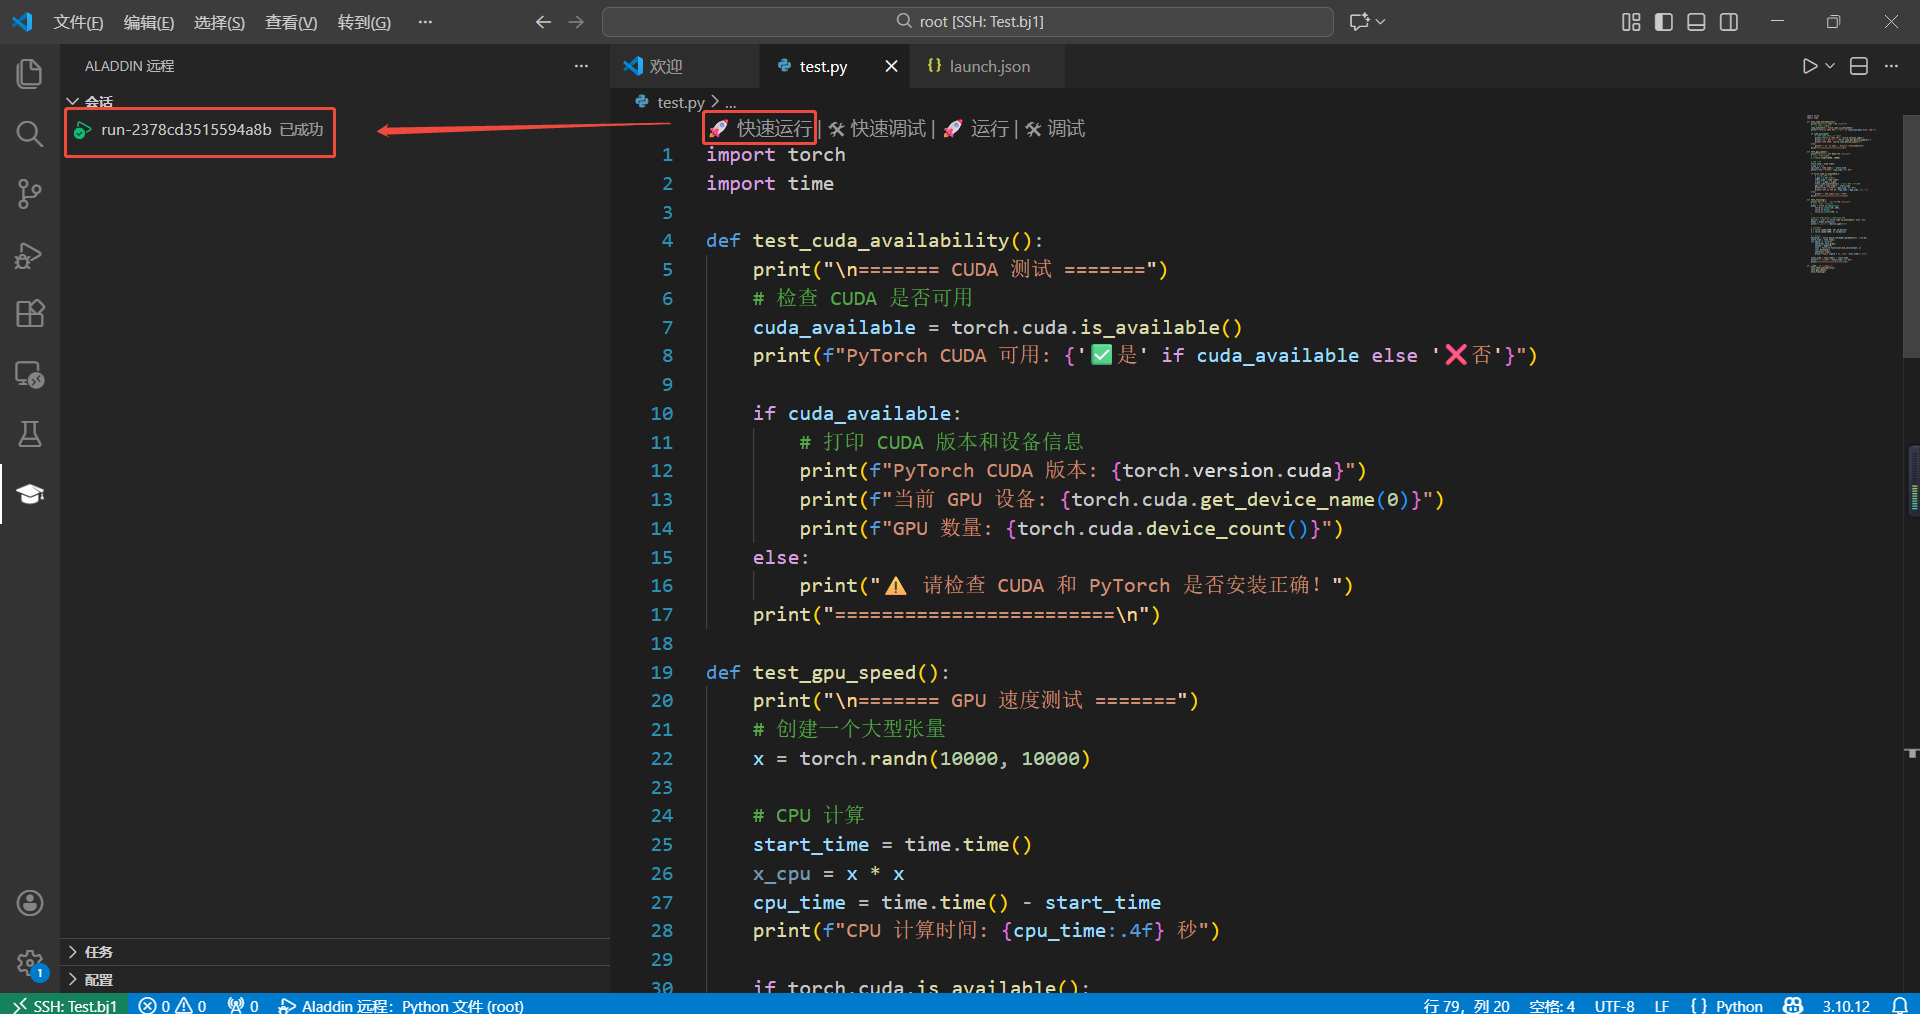This screenshot has width=1920, height=1014.
Task: Open the Source Control view
Action: [x=30, y=194]
